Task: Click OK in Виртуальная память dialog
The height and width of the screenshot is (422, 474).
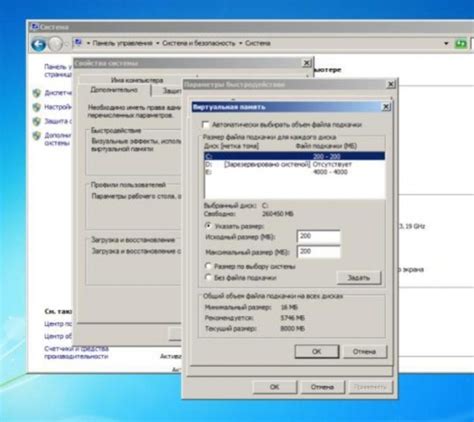Action: coord(317,352)
